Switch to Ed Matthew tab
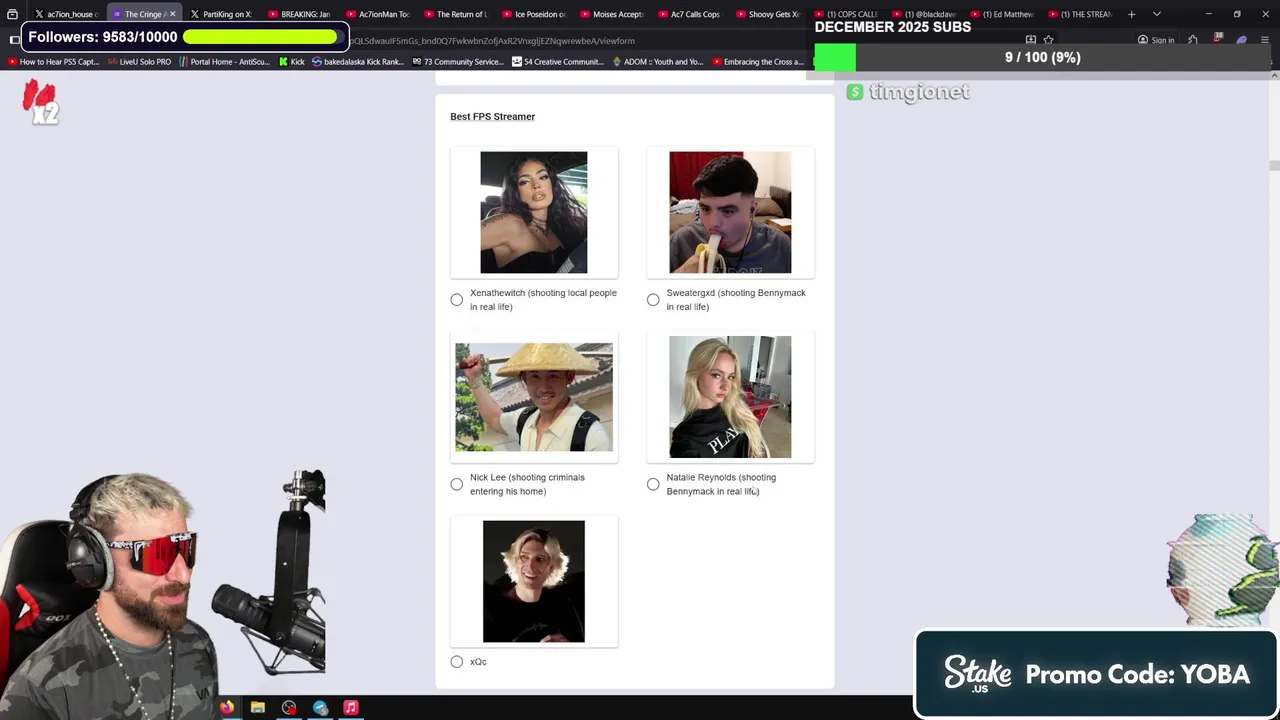The height and width of the screenshot is (720, 1280). pyautogui.click(x=1002, y=14)
